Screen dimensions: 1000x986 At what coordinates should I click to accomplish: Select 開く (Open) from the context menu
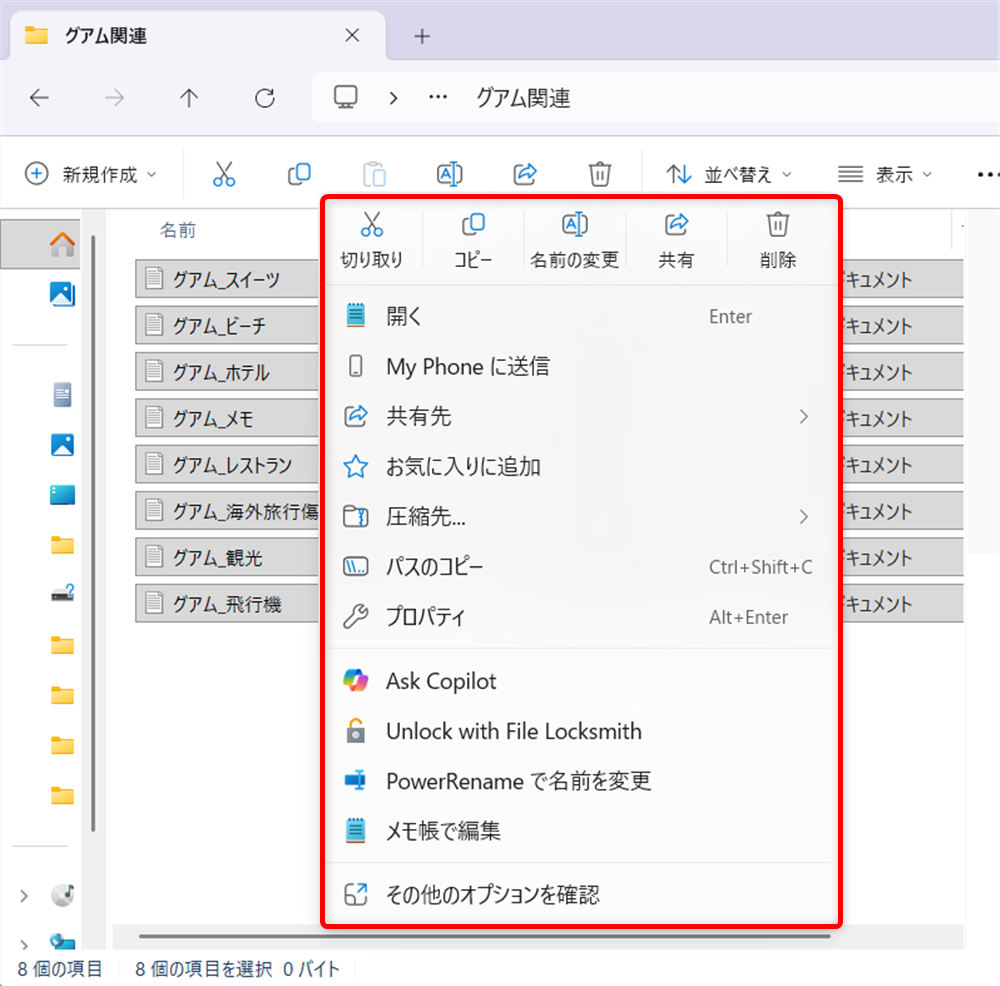click(402, 316)
